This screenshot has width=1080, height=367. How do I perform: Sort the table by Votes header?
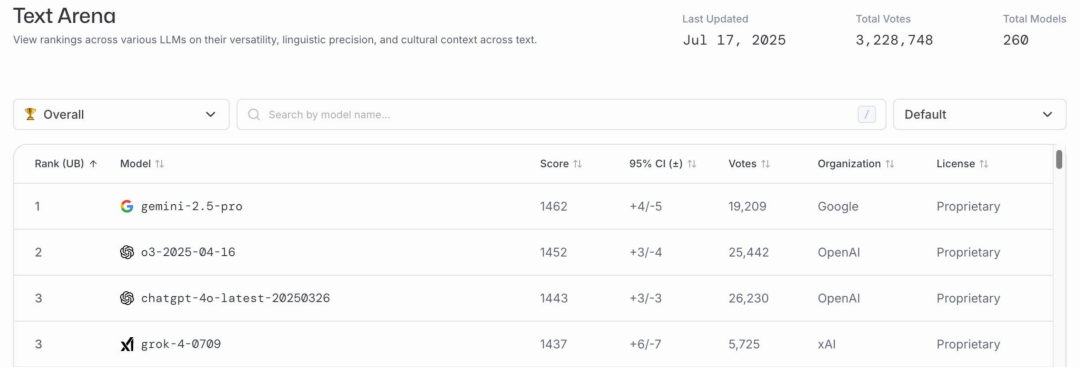tap(749, 164)
